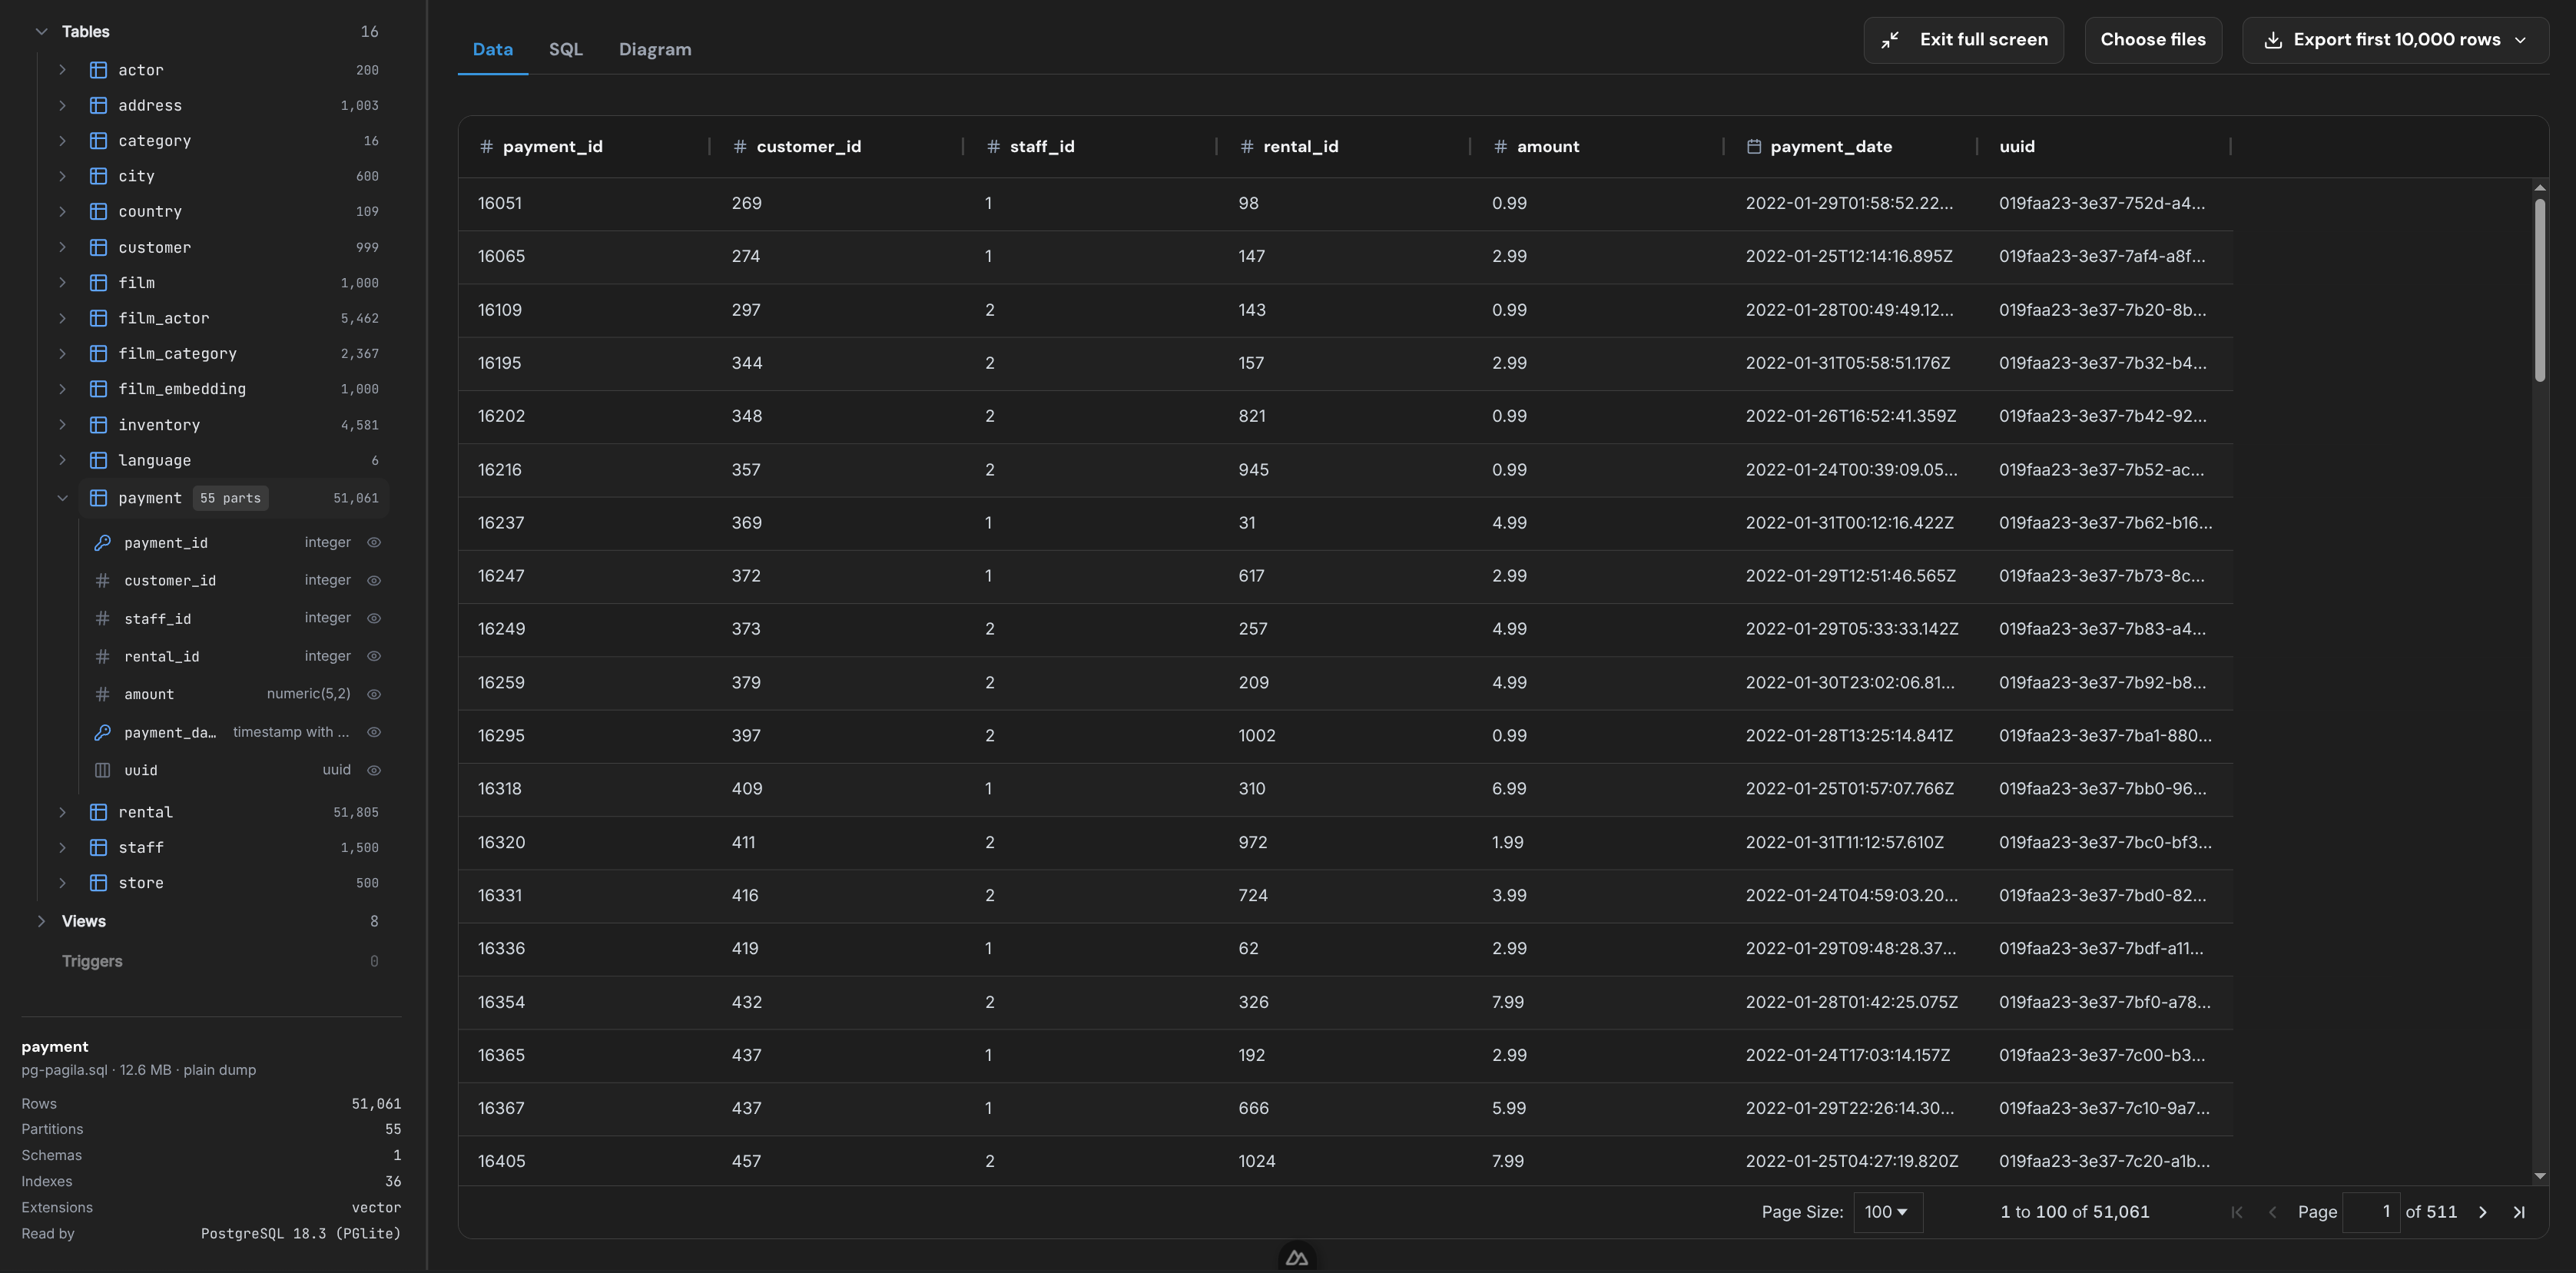2576x1273 pixels.
Task: Toggle visibility of uuid column
Action: (374, 770)
